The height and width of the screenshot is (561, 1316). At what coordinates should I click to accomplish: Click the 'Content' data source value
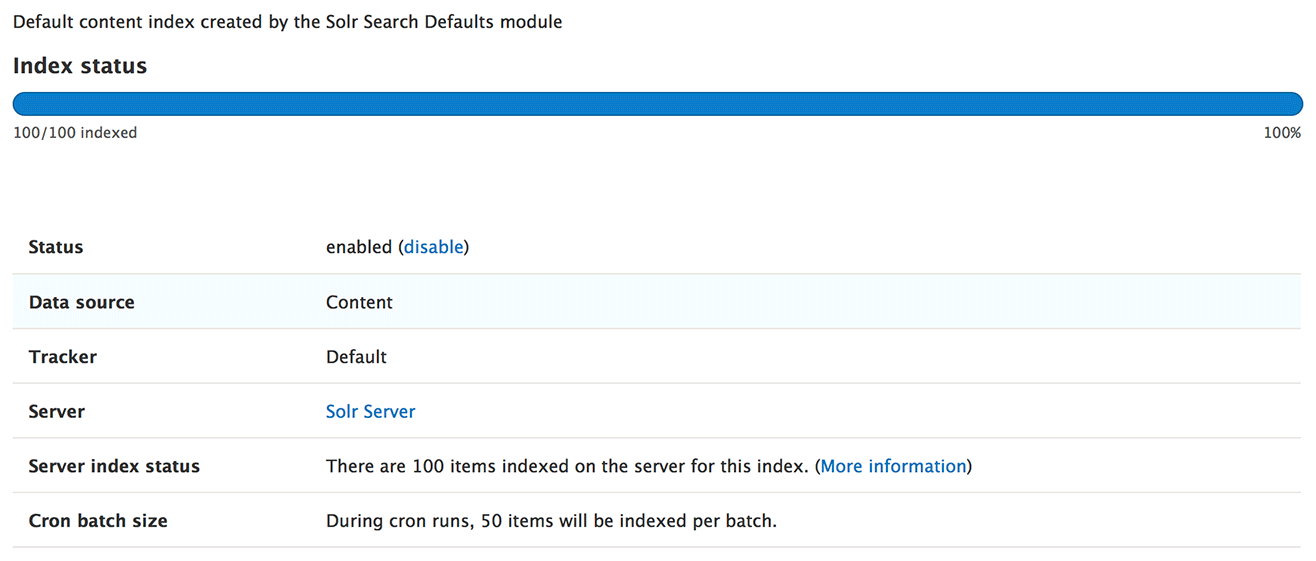359,302
